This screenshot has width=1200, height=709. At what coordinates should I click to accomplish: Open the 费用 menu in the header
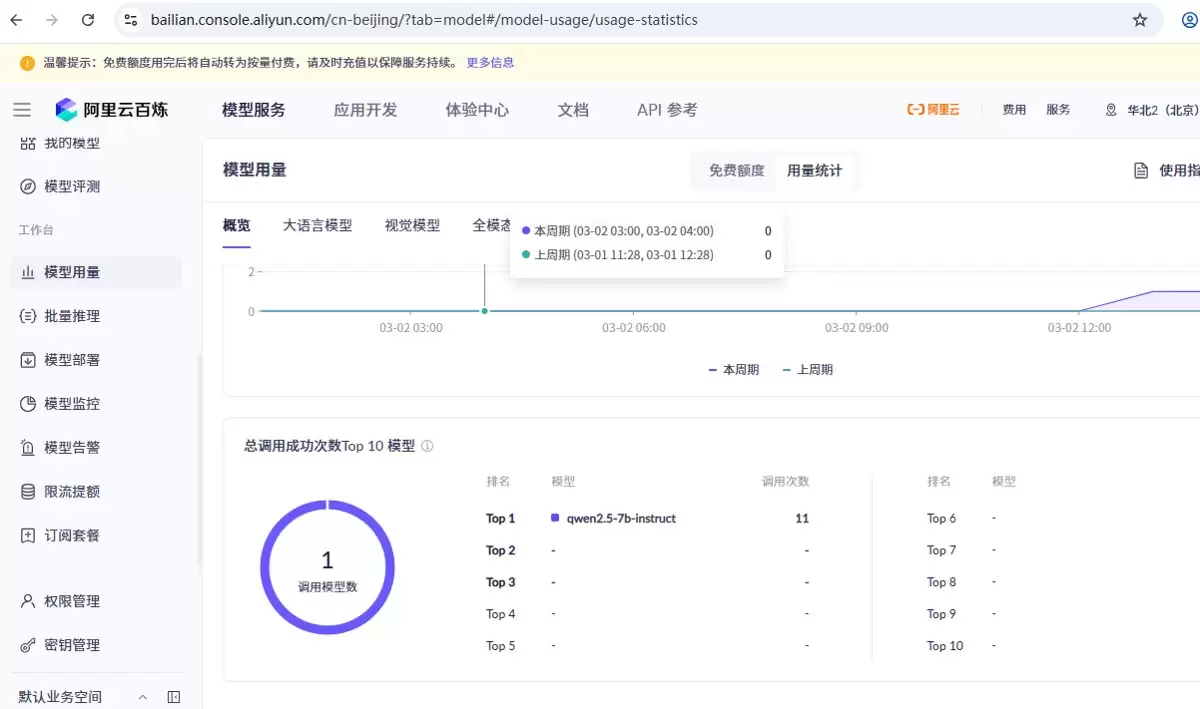coord(1014,110)
